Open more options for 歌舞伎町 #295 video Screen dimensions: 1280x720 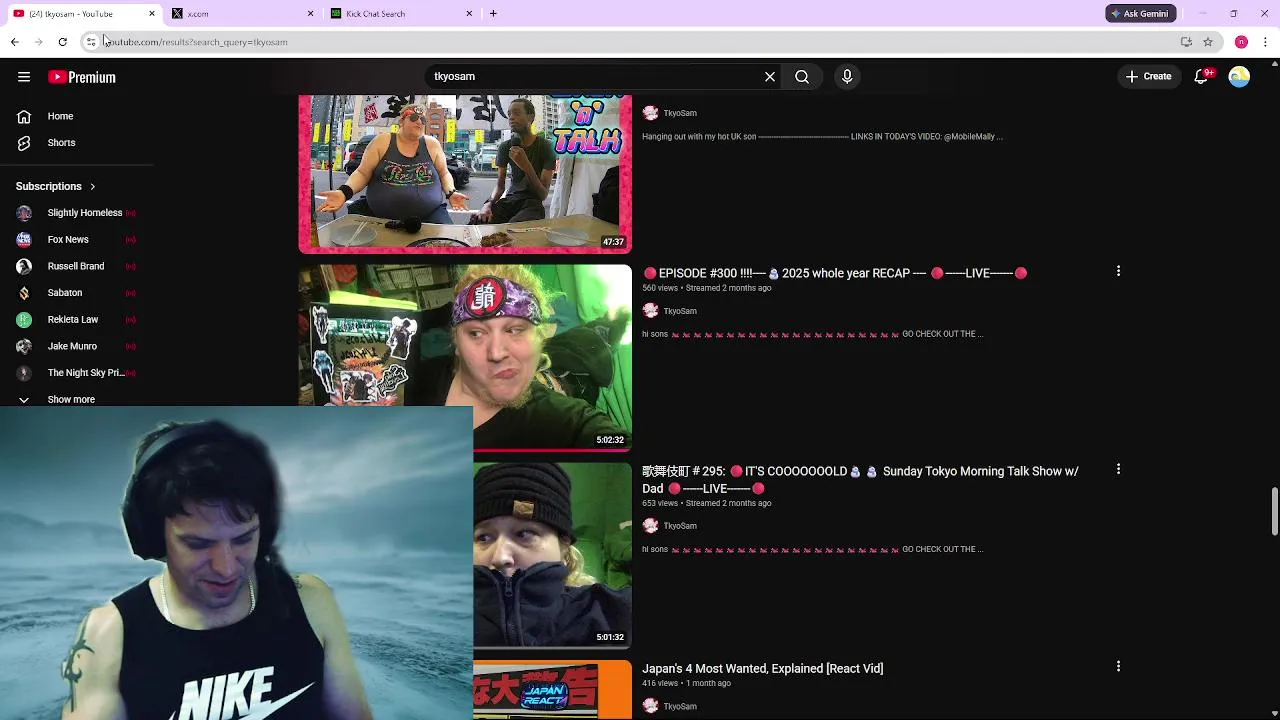[1118, 469]
